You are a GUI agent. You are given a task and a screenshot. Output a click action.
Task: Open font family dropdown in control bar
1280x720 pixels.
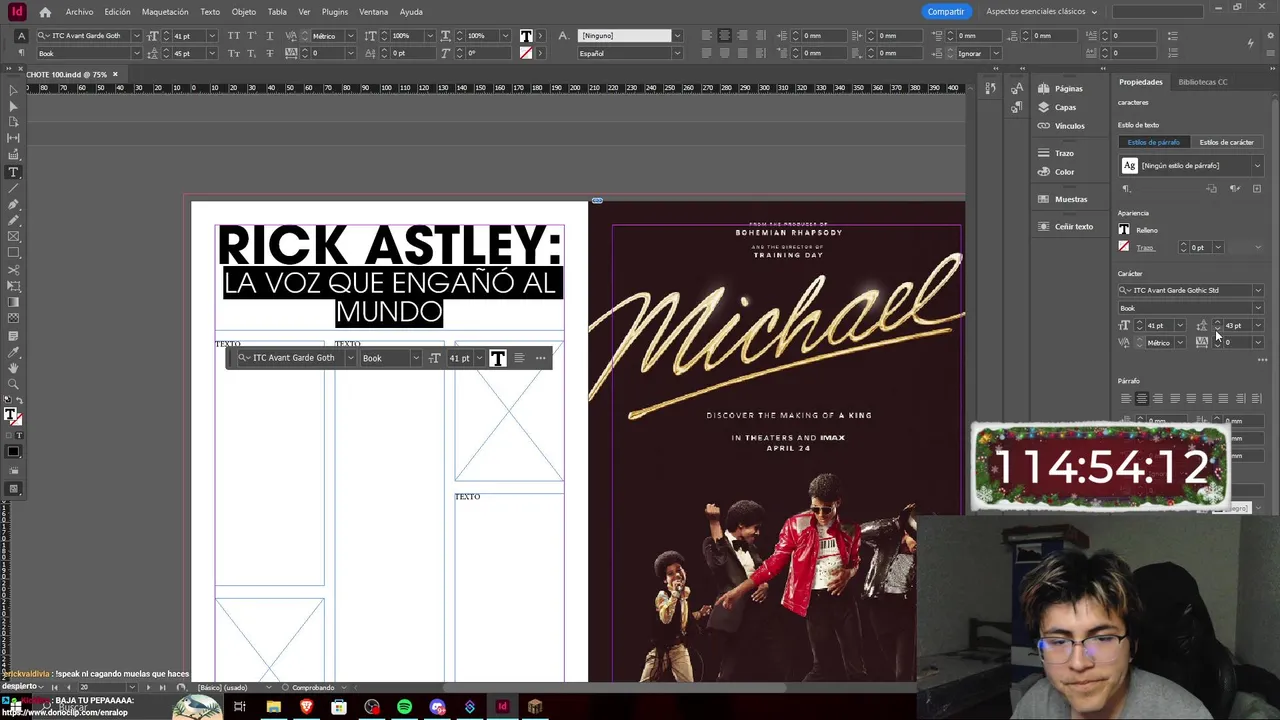point(136,36)
